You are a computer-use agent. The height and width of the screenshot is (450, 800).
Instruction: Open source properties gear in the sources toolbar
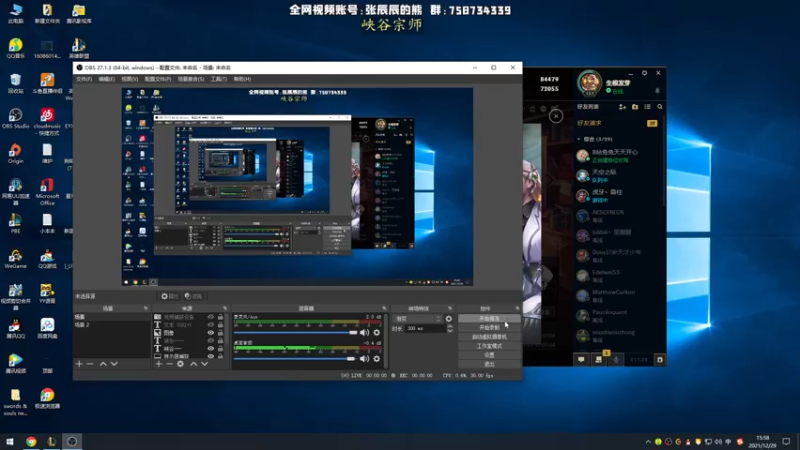[x=181, y=364]
